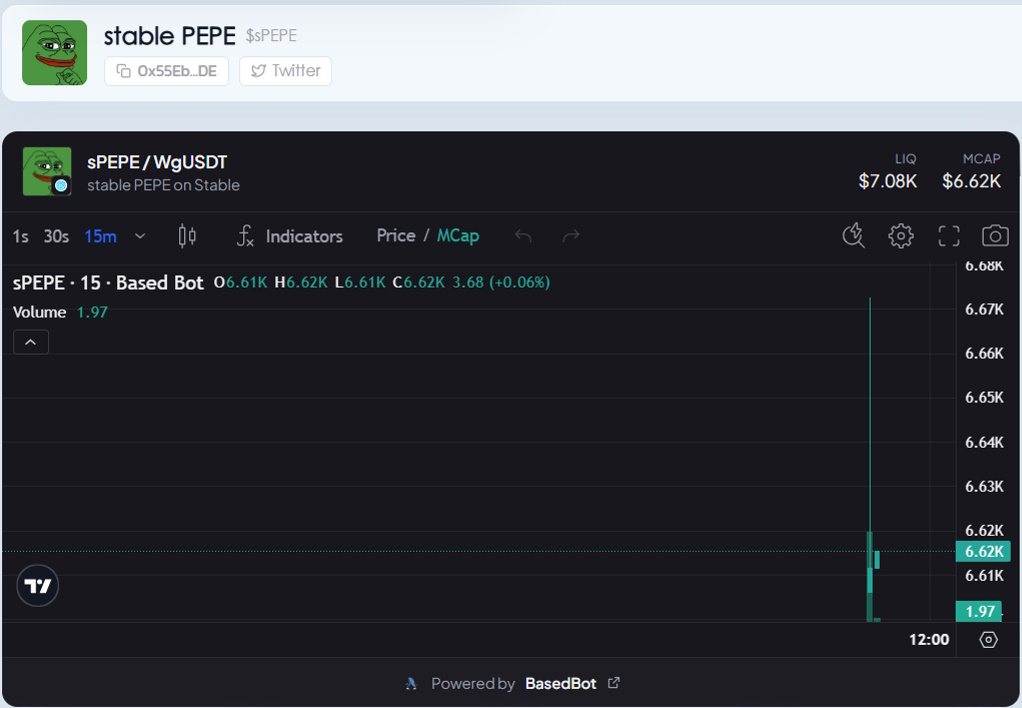Open the BasedBot external link

pos(561,683)
